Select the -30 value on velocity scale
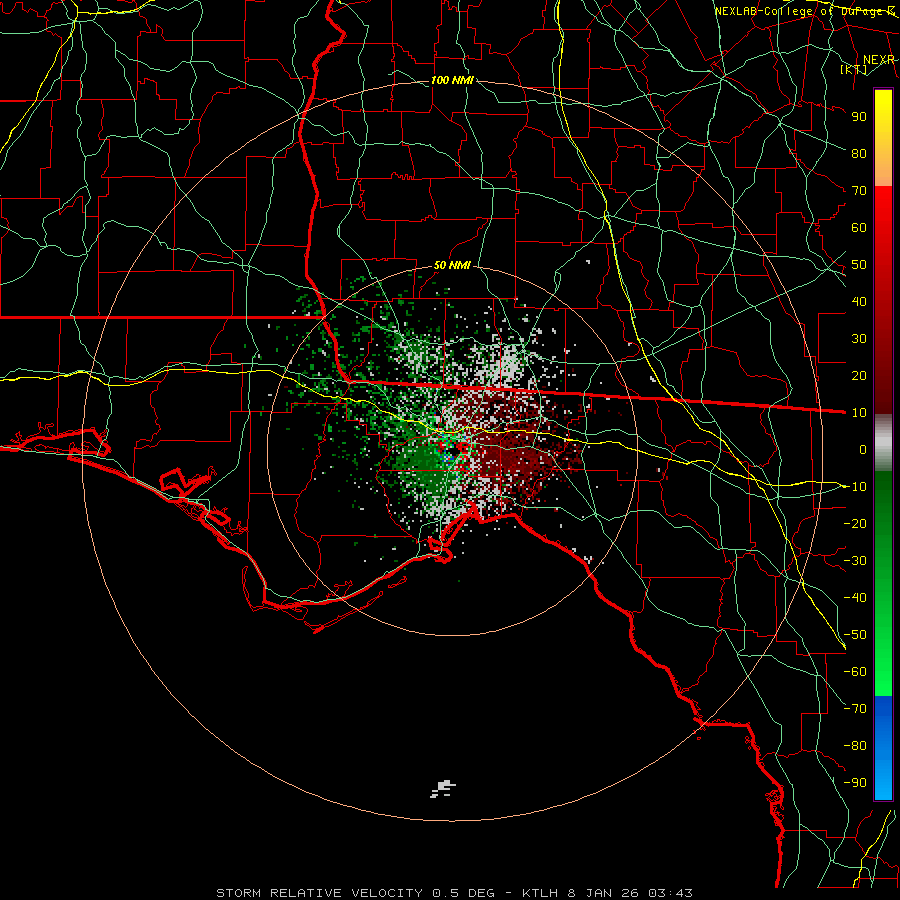This screenshot has width=900, height=900. pyautogui.click(x=855, y=561)
